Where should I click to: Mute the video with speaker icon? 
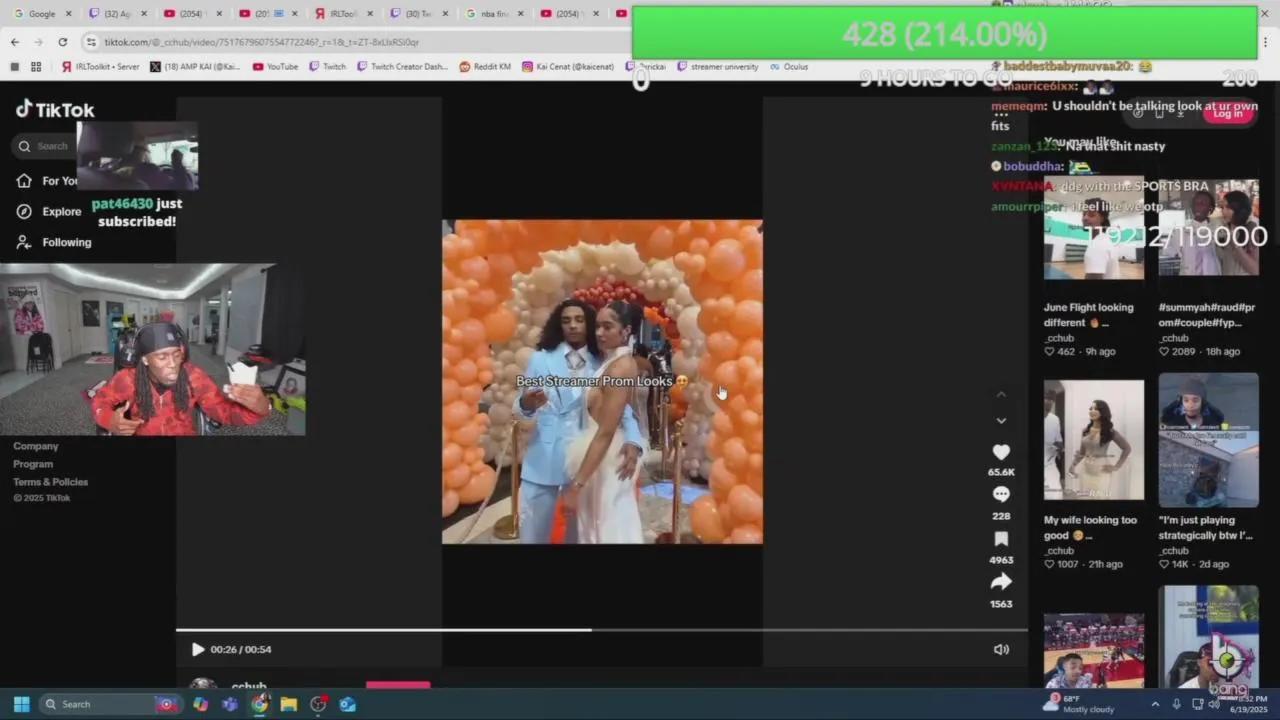(x=1001, y=649)
